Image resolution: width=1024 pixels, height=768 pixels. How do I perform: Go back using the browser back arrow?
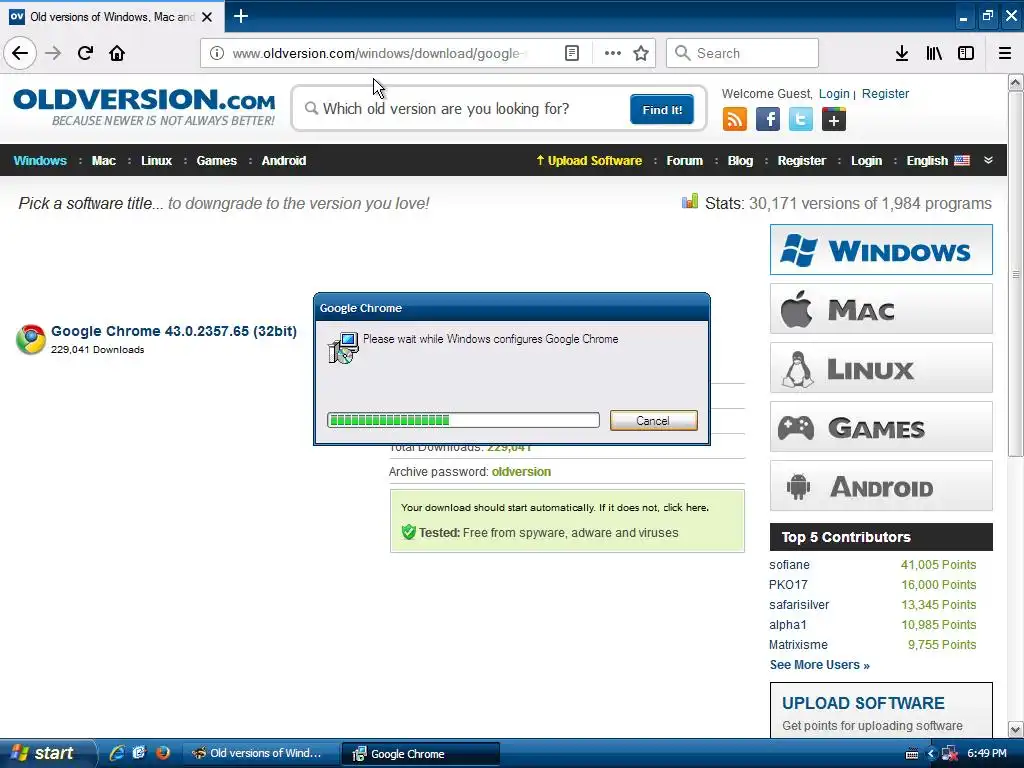click(20, 53)
